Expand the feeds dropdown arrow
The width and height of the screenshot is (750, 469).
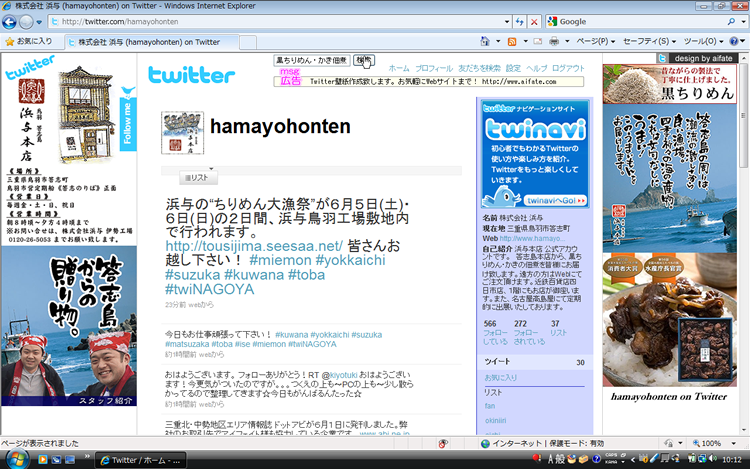point(525,42)
